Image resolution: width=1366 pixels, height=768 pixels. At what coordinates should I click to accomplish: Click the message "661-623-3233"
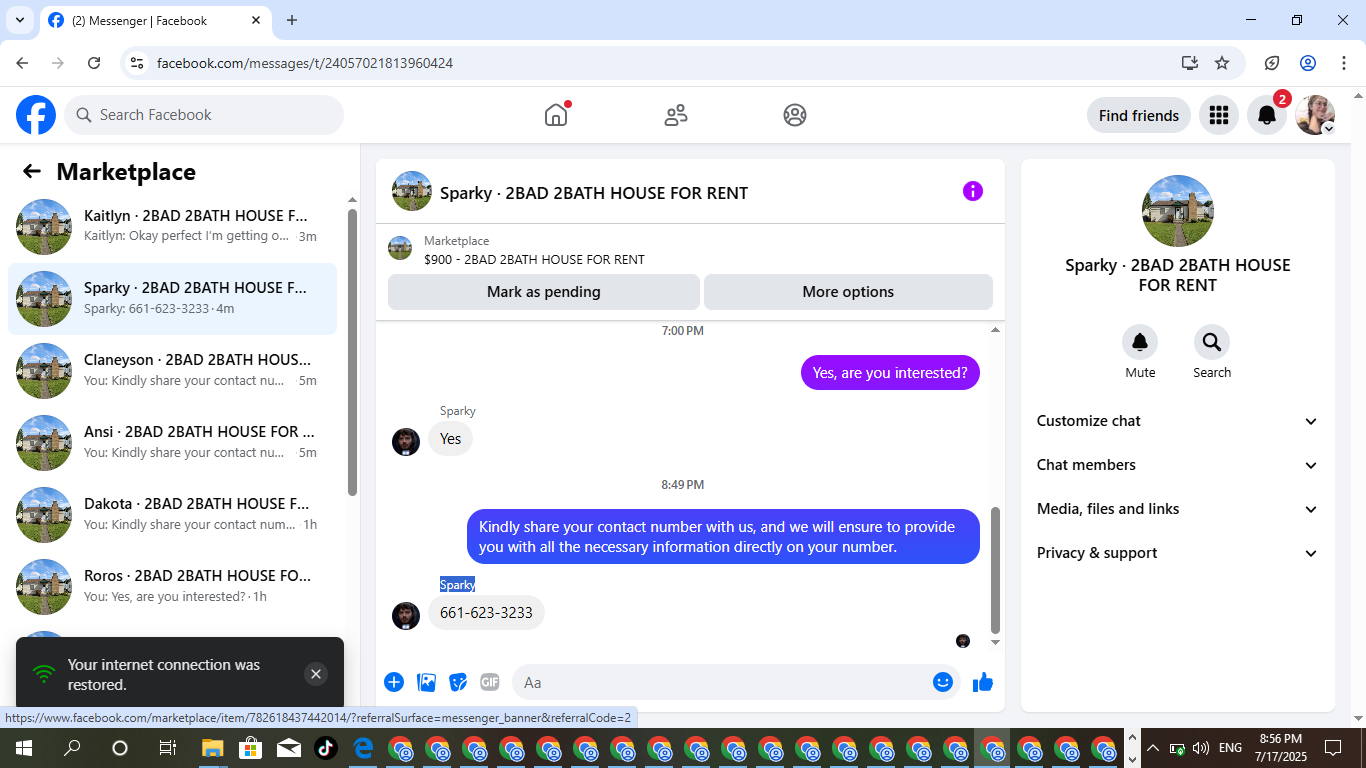click(x=486, y=613)
